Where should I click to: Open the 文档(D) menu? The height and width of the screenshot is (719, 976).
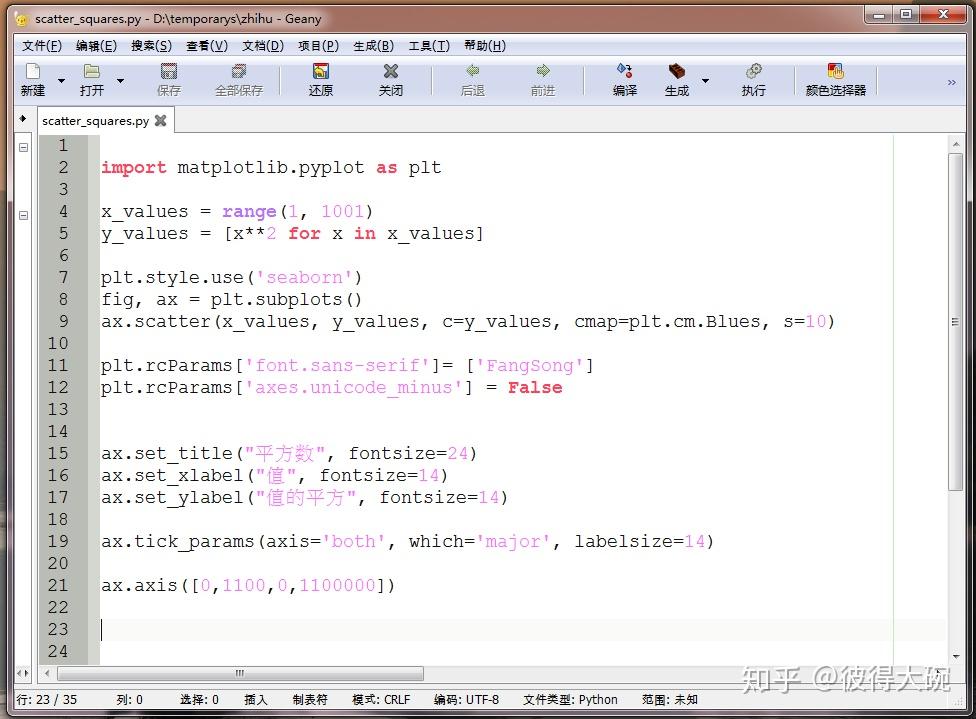point(263,45)
